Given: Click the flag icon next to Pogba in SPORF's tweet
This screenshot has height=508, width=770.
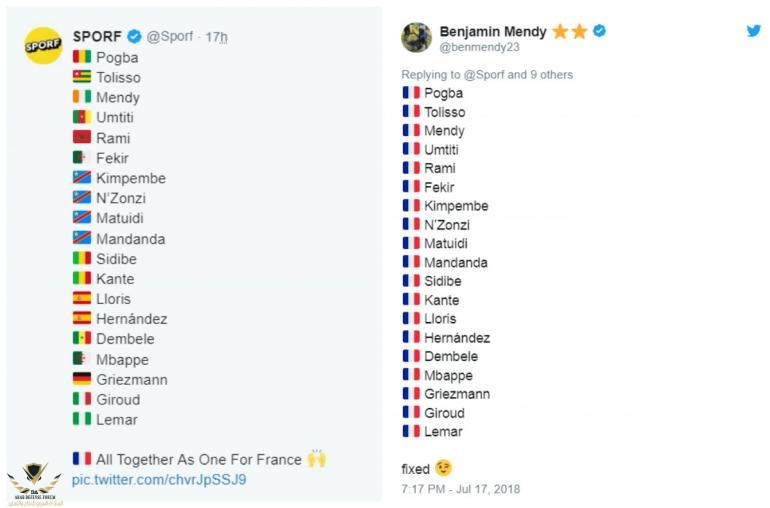Looking at the screenshot, I should (82, 57).
